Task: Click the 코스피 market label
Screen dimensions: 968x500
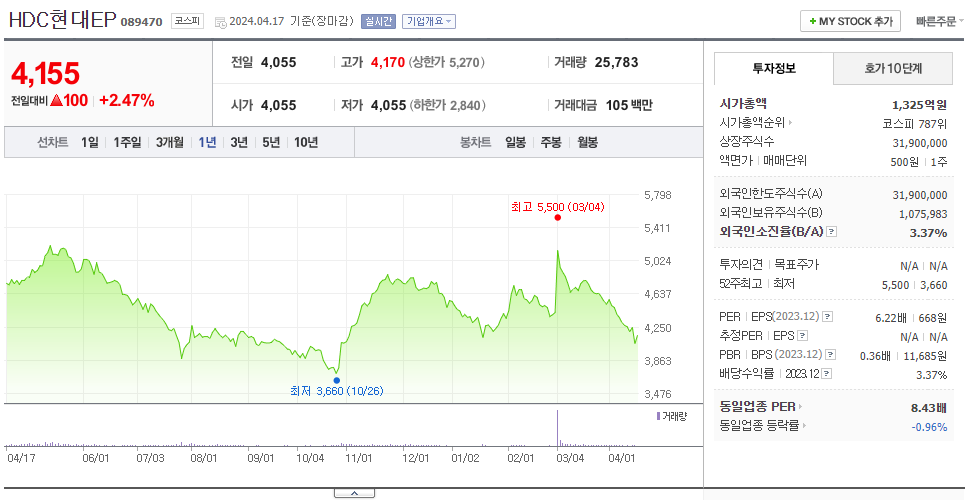Action: pyautogui.click(x=187, y=21)
